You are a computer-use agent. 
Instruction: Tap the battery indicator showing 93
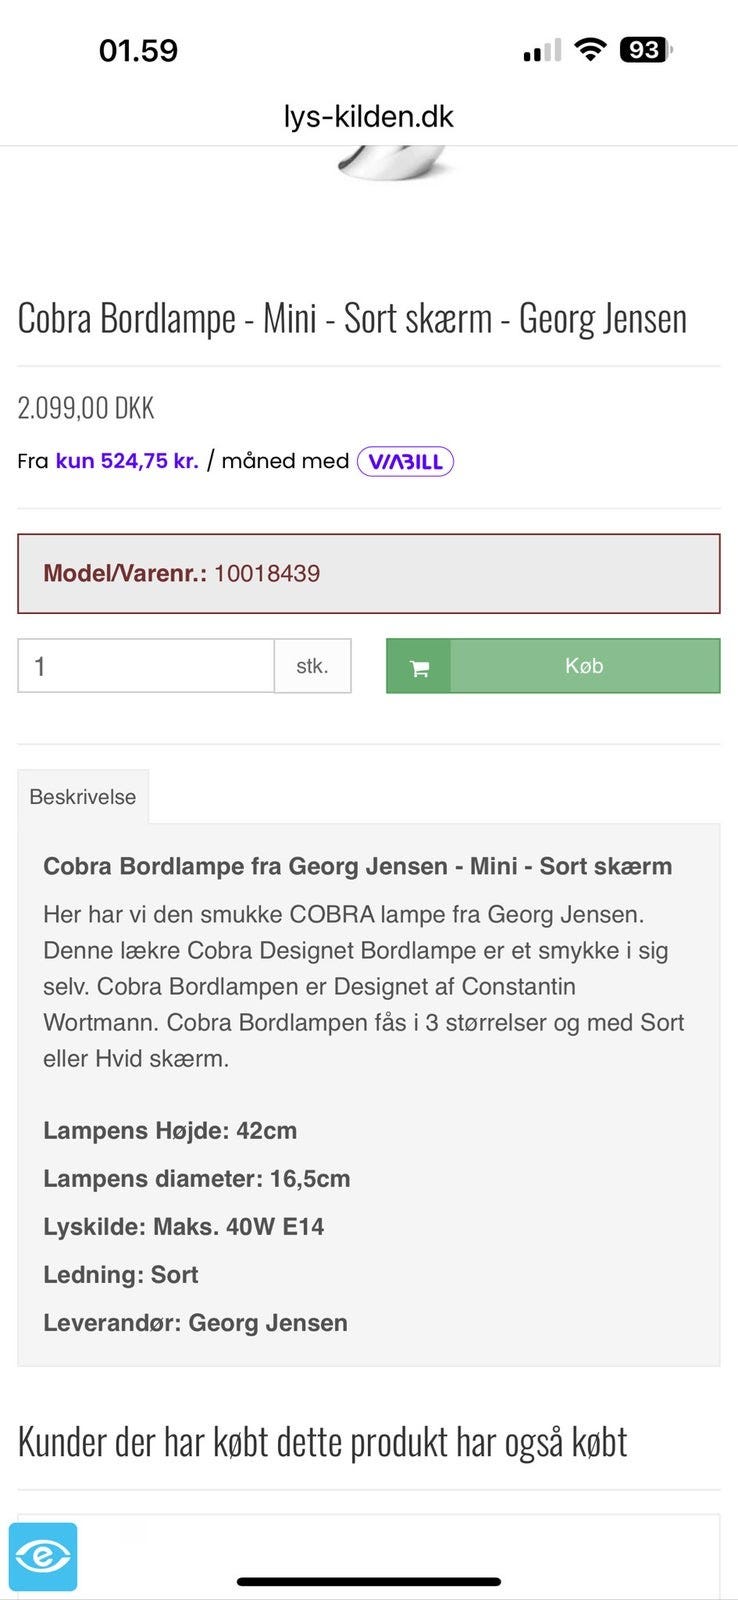pyautogui.click(x=648, y=48)
